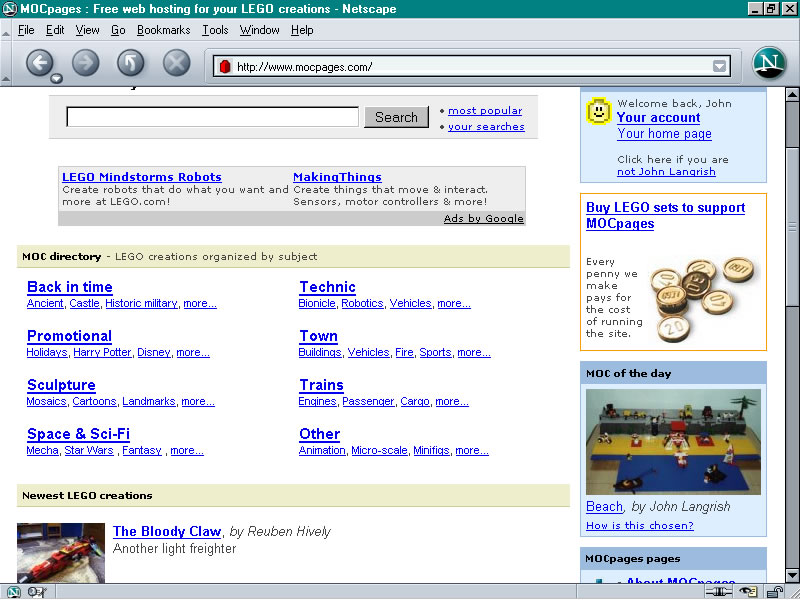This screenshot has width=800, height=600.
Task: Open the Back button history dropdown arrow
Action: point(57,79)
